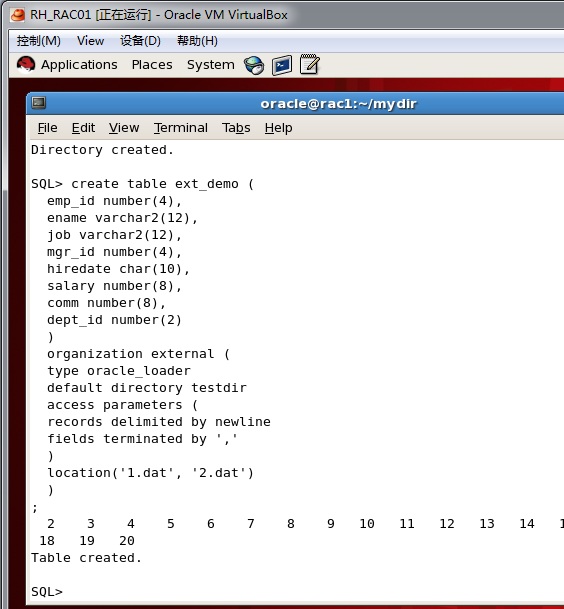Click the 'Table created.' output line
Viewport: 564px width, 609px height.
click(86, 558)
